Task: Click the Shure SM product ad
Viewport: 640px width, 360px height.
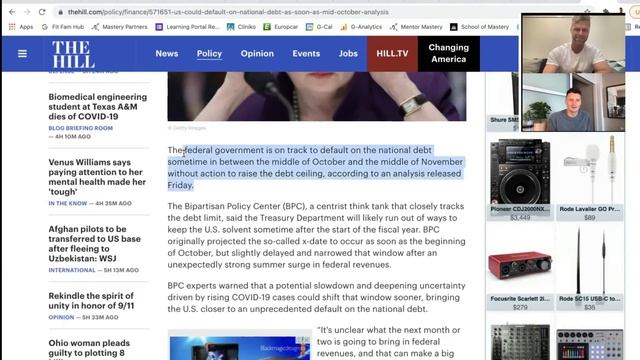Action: pos(504,102)
